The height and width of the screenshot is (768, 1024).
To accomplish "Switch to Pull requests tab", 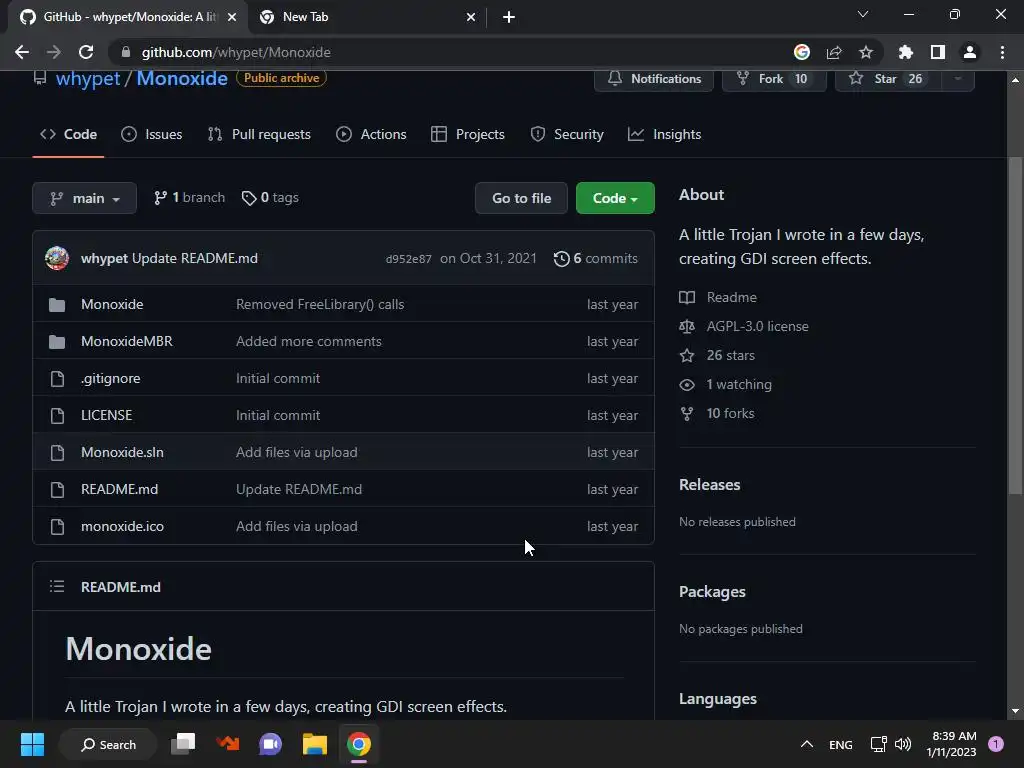I will (x=259, y=135).
